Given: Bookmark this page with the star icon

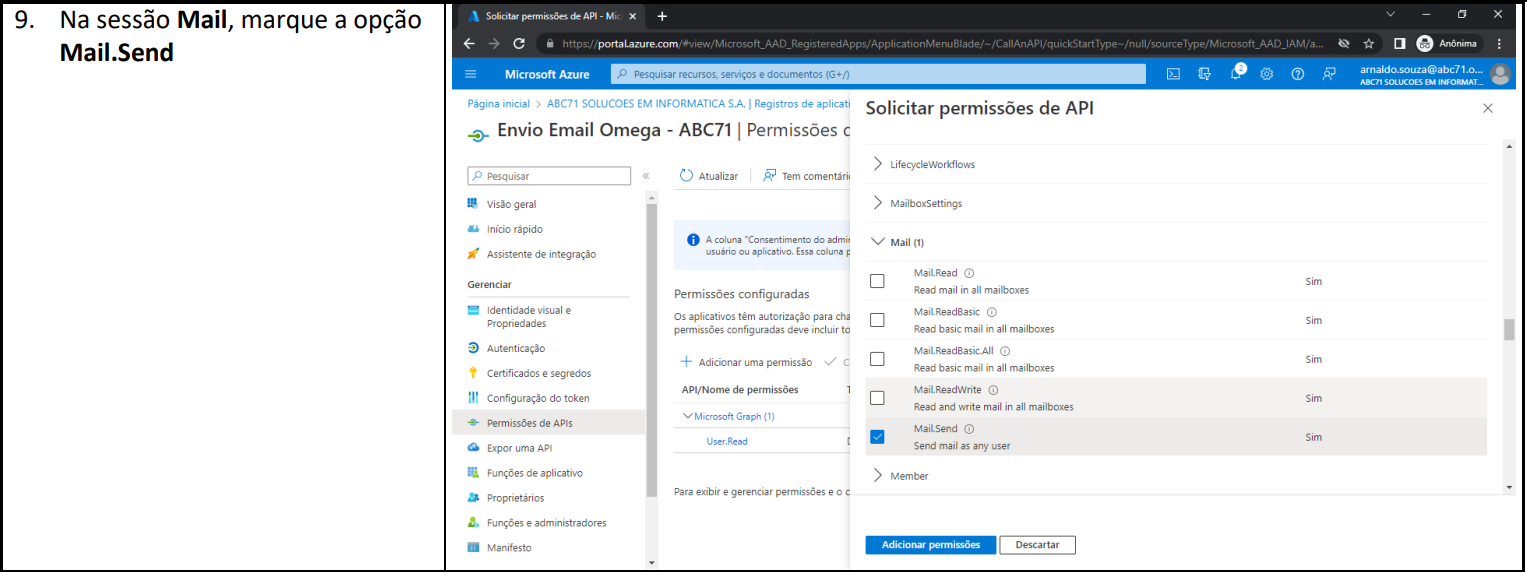Looking at the screenshot, I should pyautogui.click(x=1369, y=44).
